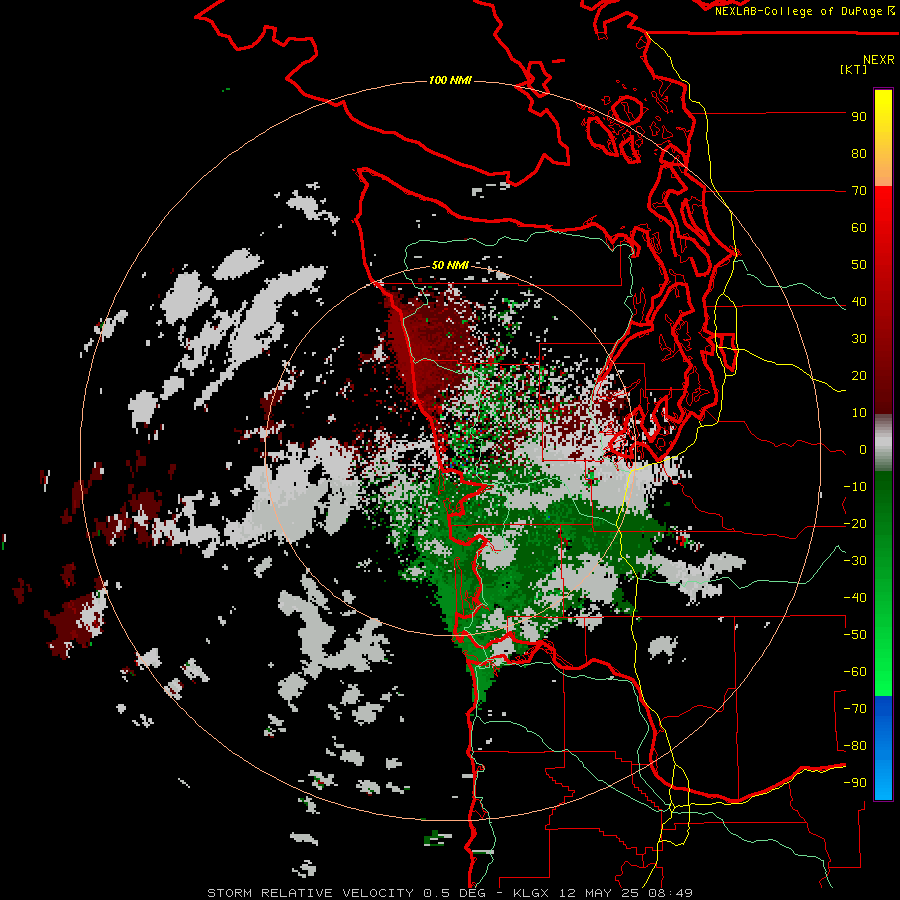Click the -30 value on velocity scale

(855, 561)
